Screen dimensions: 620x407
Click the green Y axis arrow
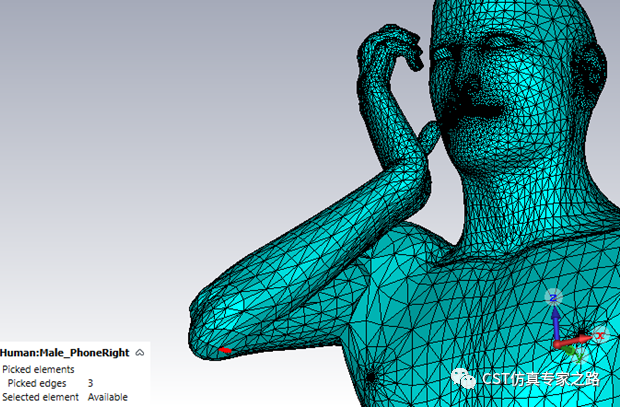[570, 350]
